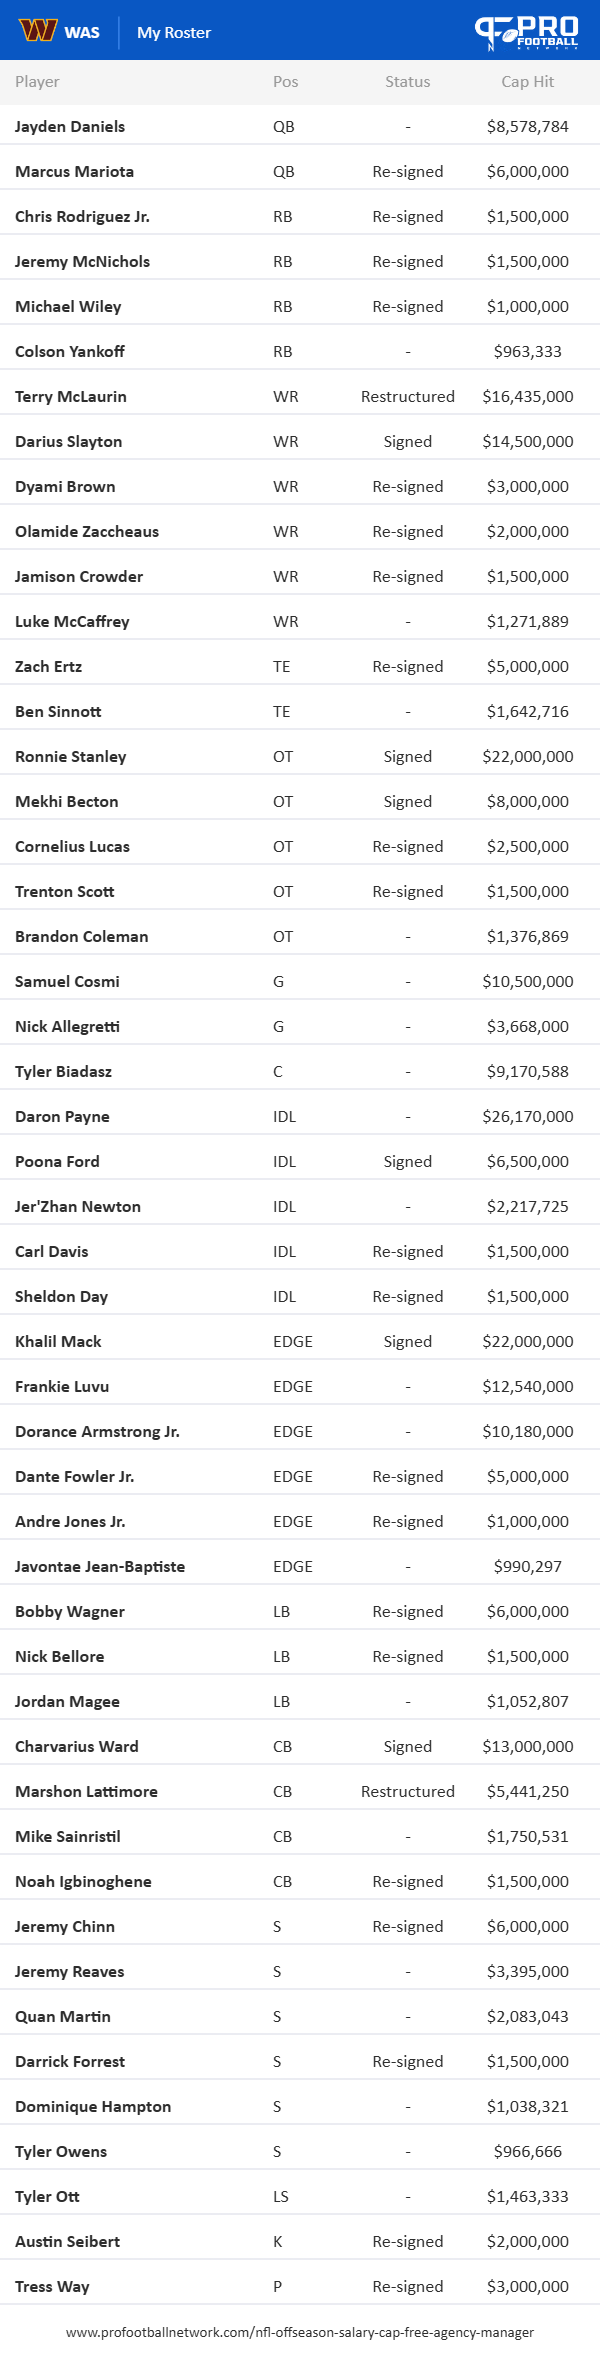Sort by the Status column header
The width and height of the screenshot is (600, 2355).
408,82
